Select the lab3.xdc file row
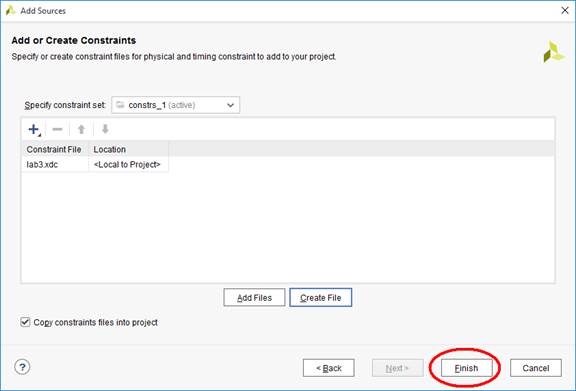Screen dimensions: 576x391 pos(95,165)
